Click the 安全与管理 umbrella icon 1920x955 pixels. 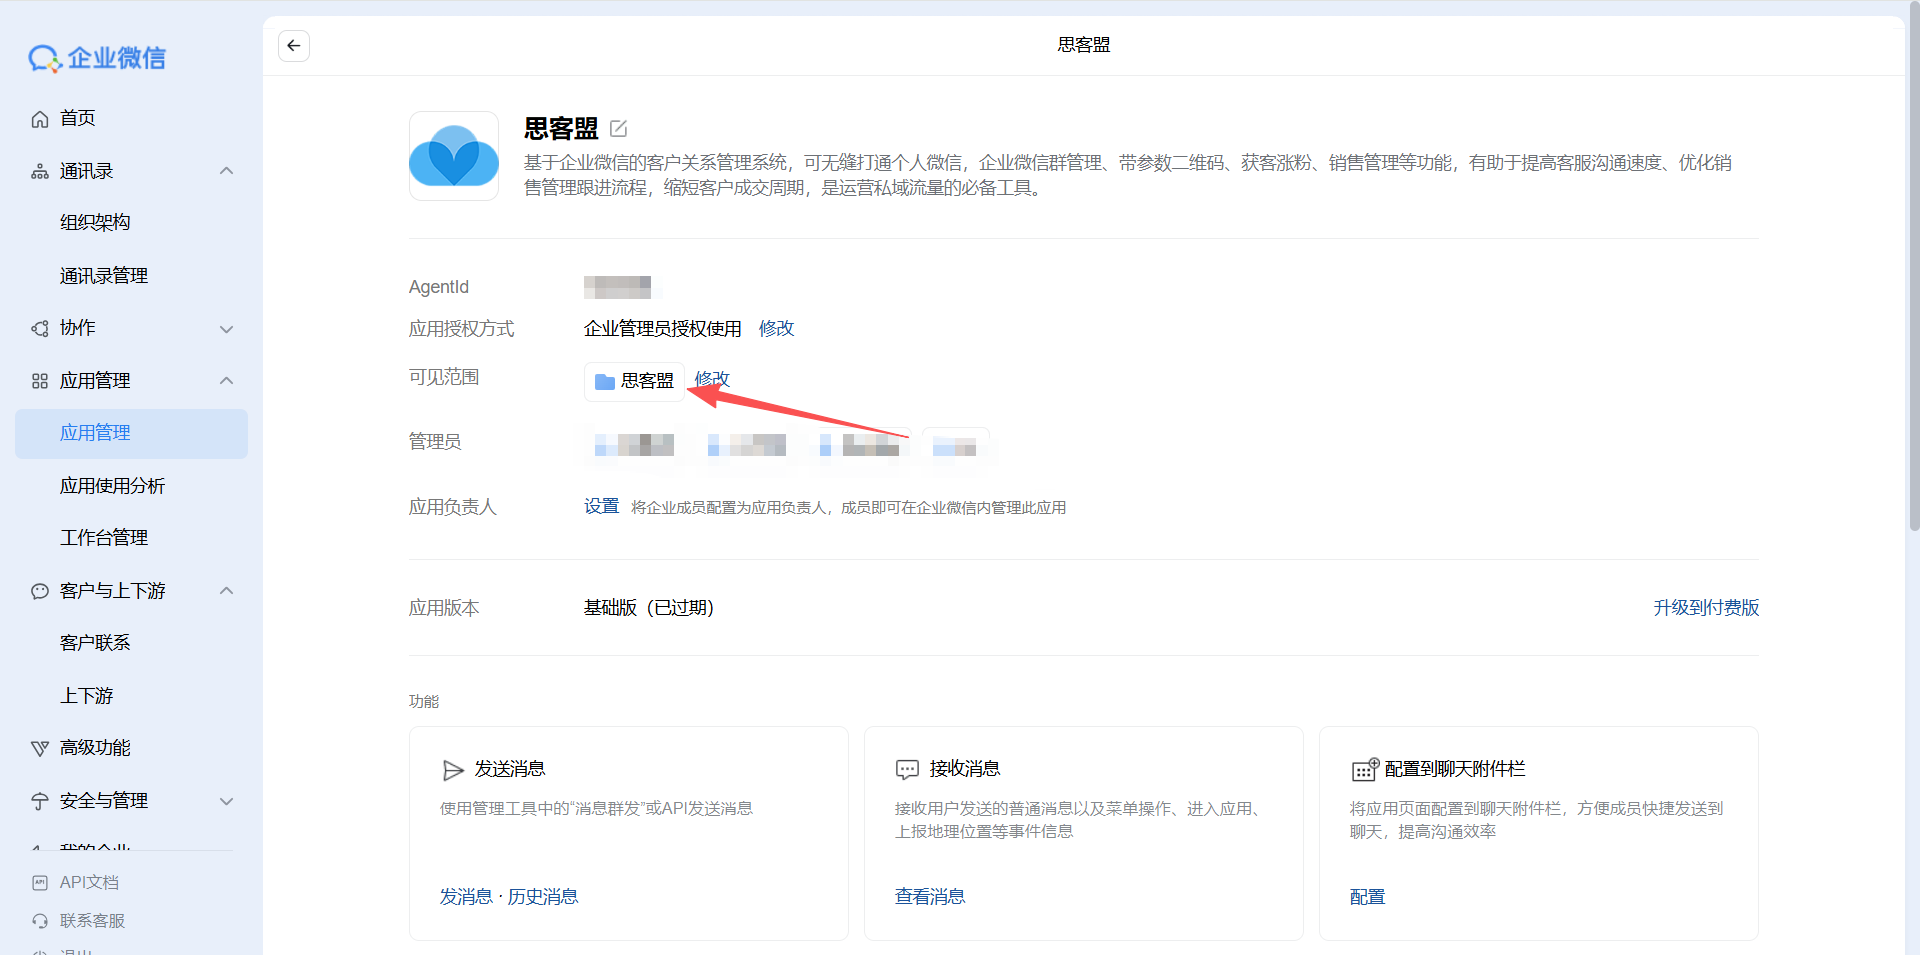(40, 801)
